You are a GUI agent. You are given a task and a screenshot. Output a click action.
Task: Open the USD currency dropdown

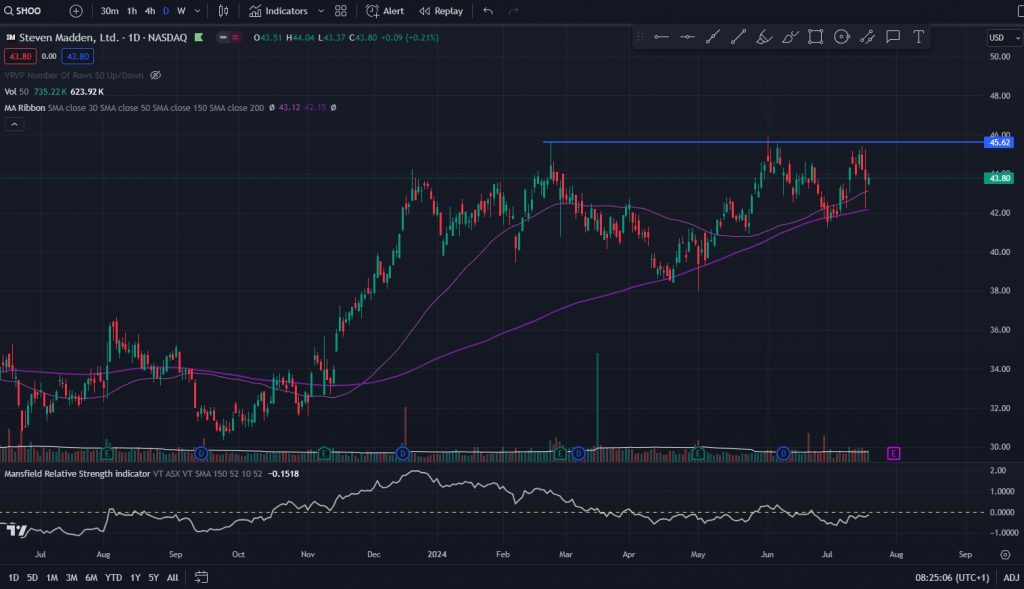(x=1000, y=37)
